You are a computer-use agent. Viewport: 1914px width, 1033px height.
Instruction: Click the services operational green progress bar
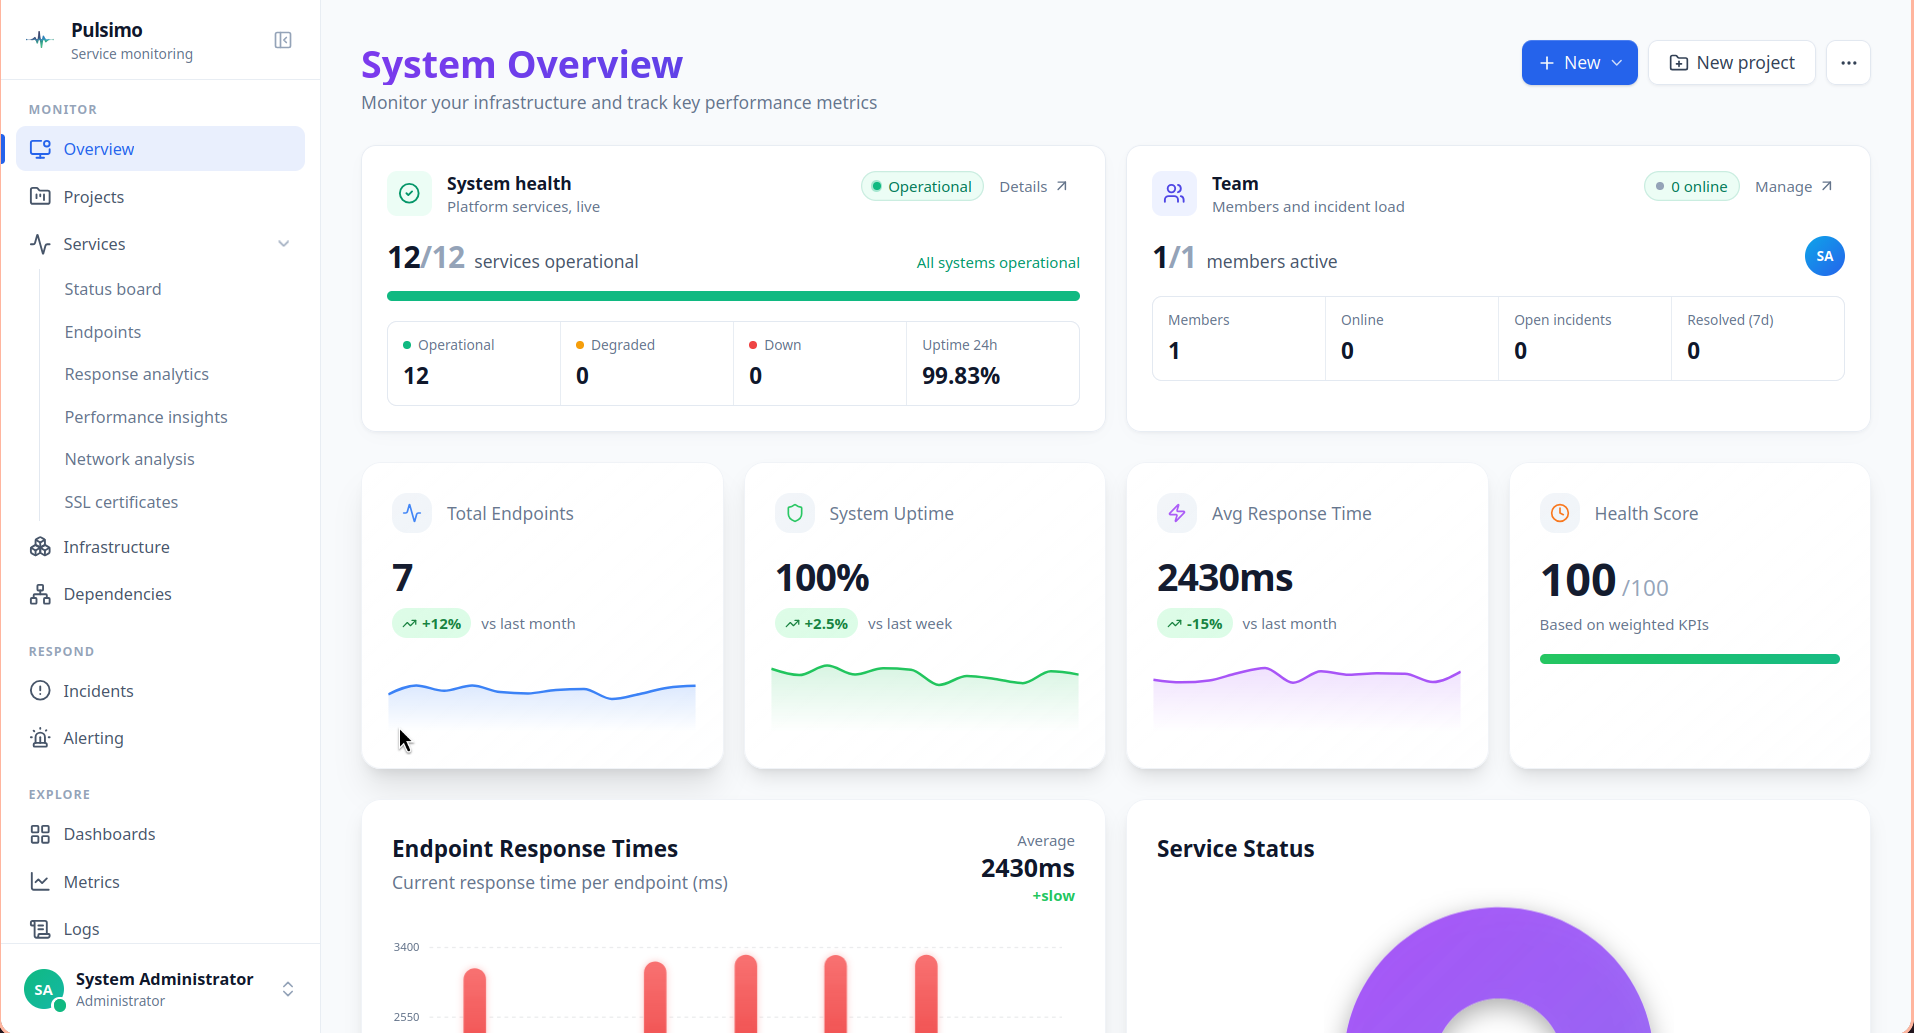click(x=733, y=296)
